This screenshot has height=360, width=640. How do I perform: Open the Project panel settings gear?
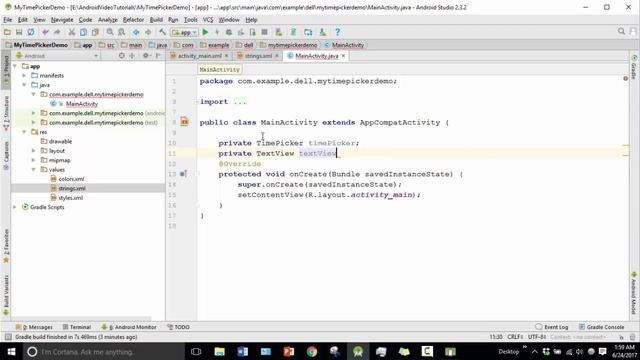pos(146,56)
